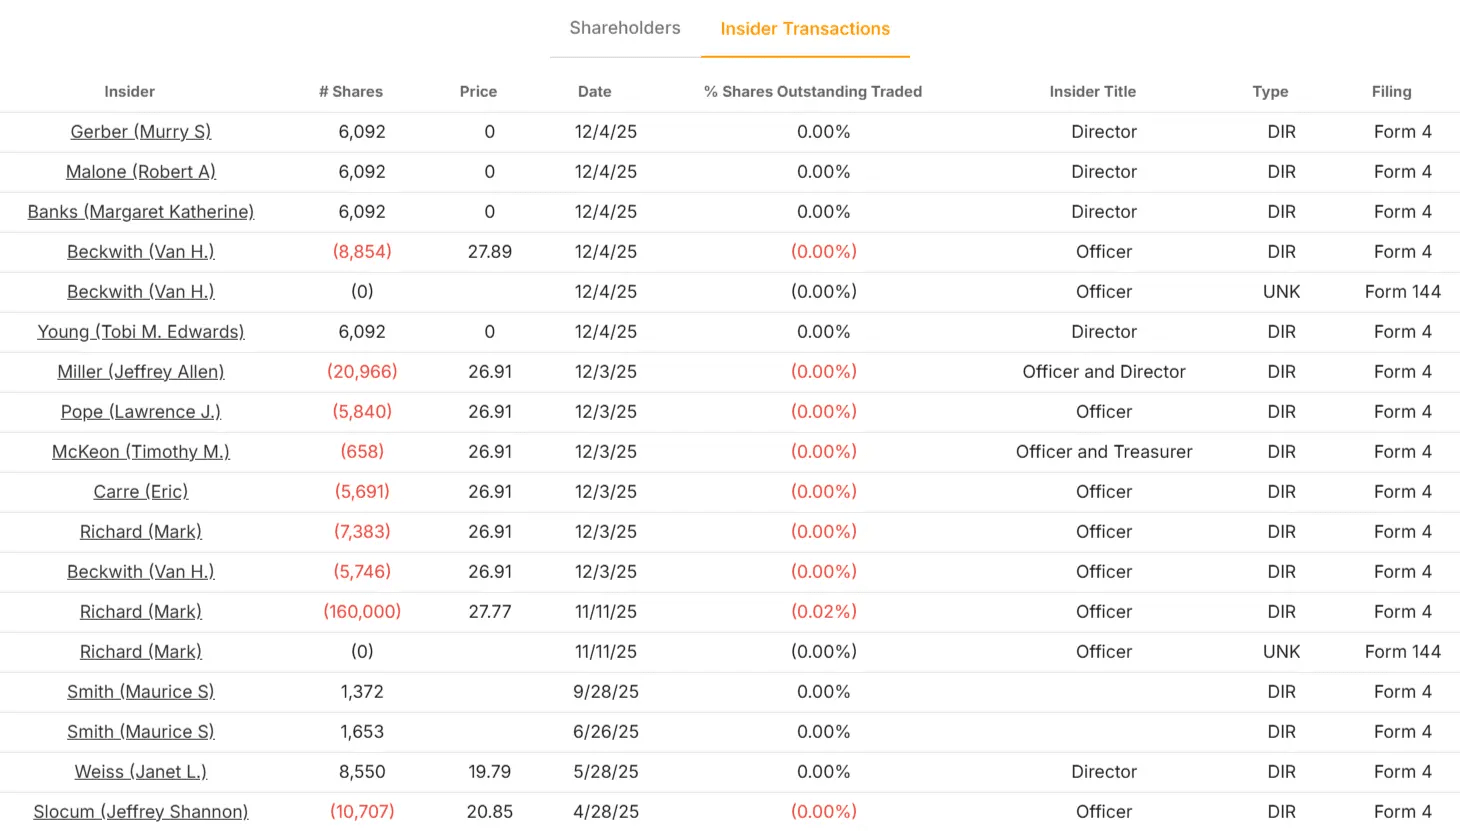Open Gerber (Murry S) insider link
Viewport: 1460px width, 831px height.
[141, 132]
